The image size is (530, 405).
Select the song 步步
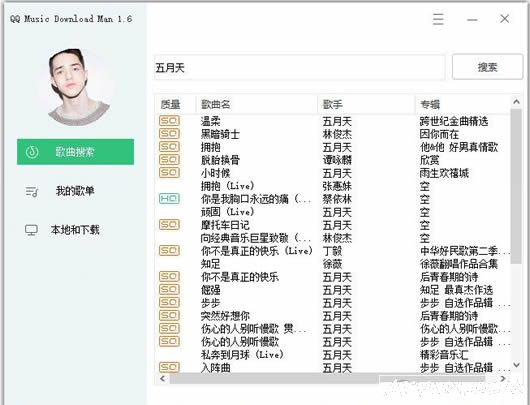[211, 303]
